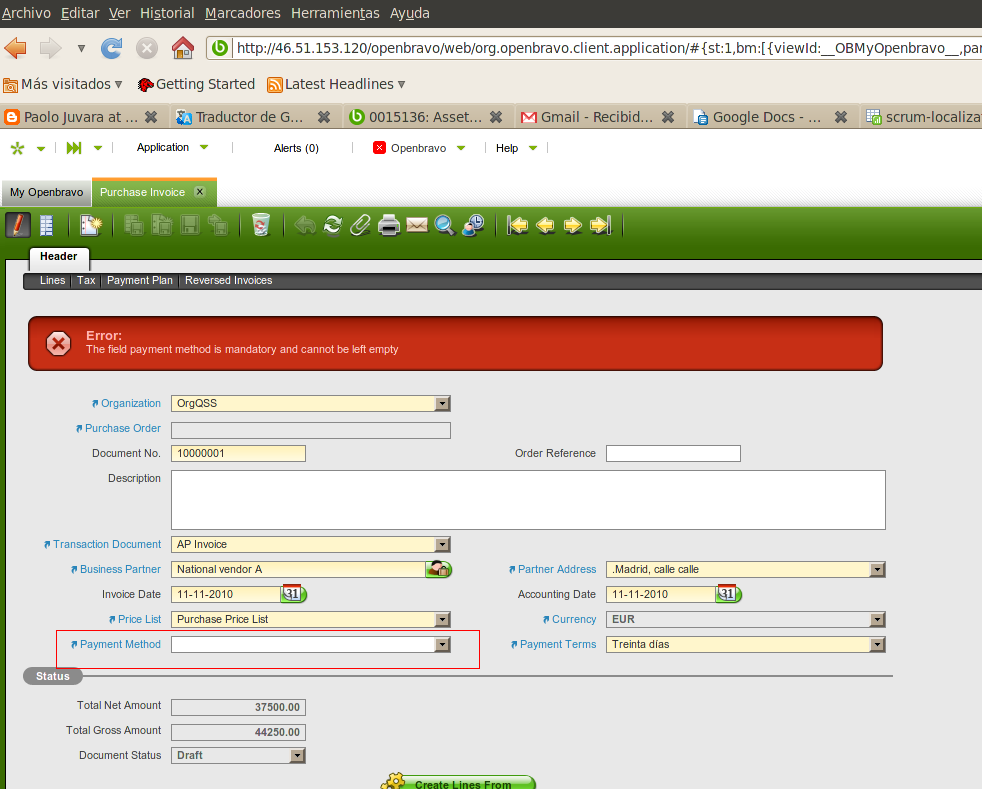
Task: Click the magnifying glass Search icon
Action: (x=445, y=225)
